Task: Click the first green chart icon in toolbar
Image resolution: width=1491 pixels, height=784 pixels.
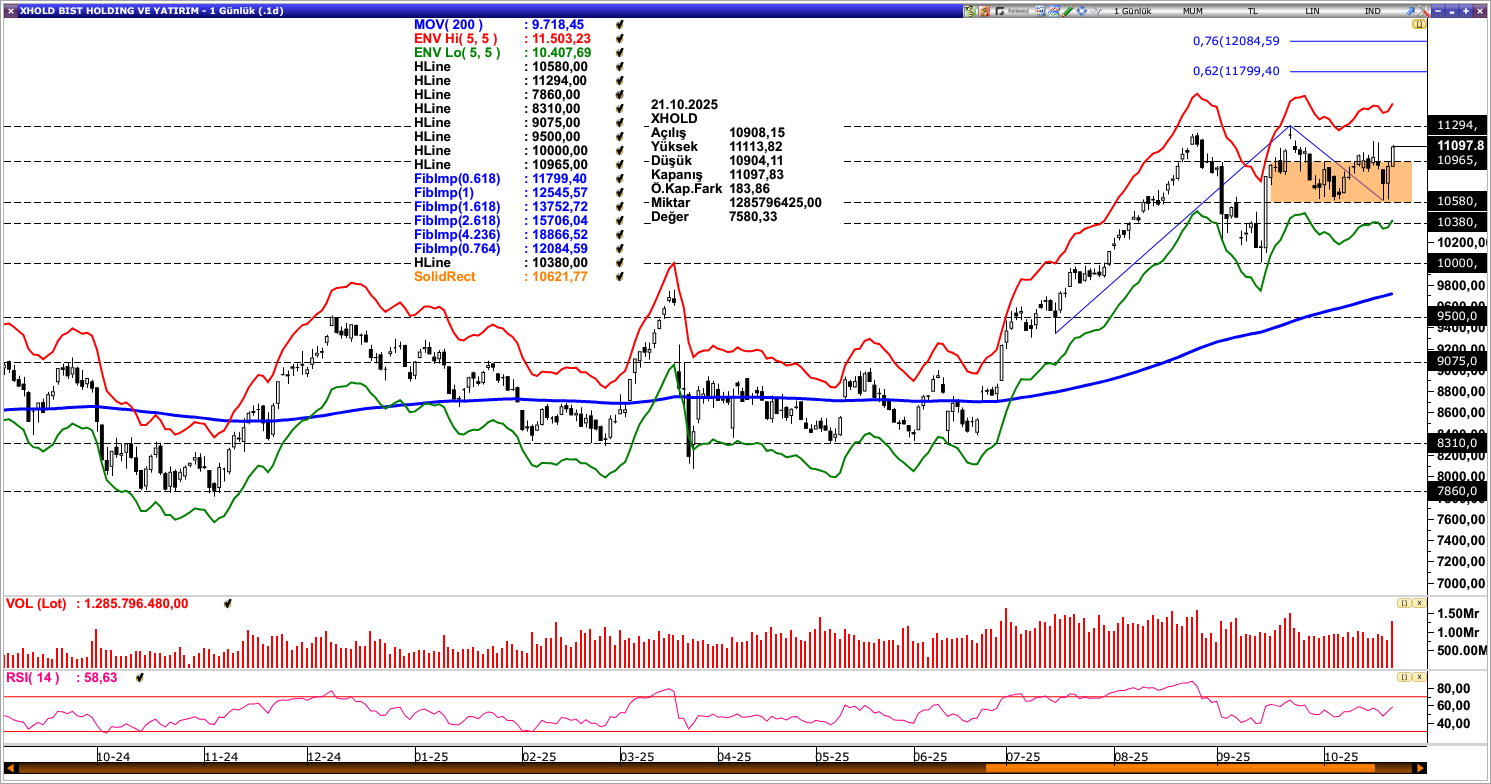Action: point(970,11)
